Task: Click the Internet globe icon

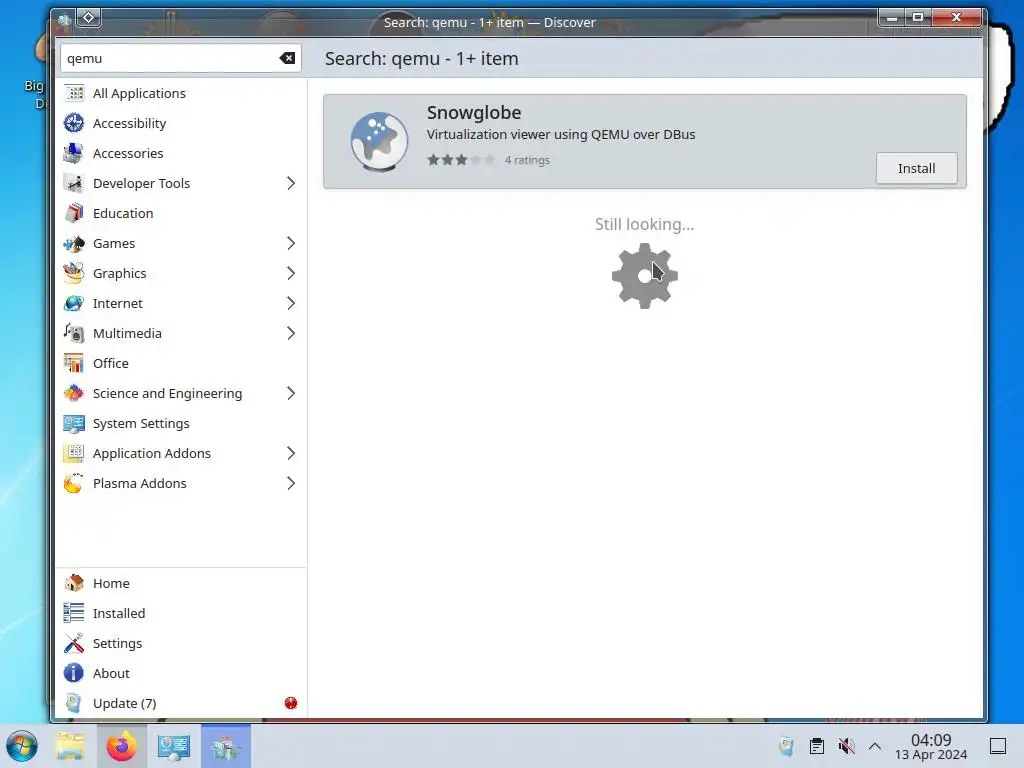Action: point(74,304)
